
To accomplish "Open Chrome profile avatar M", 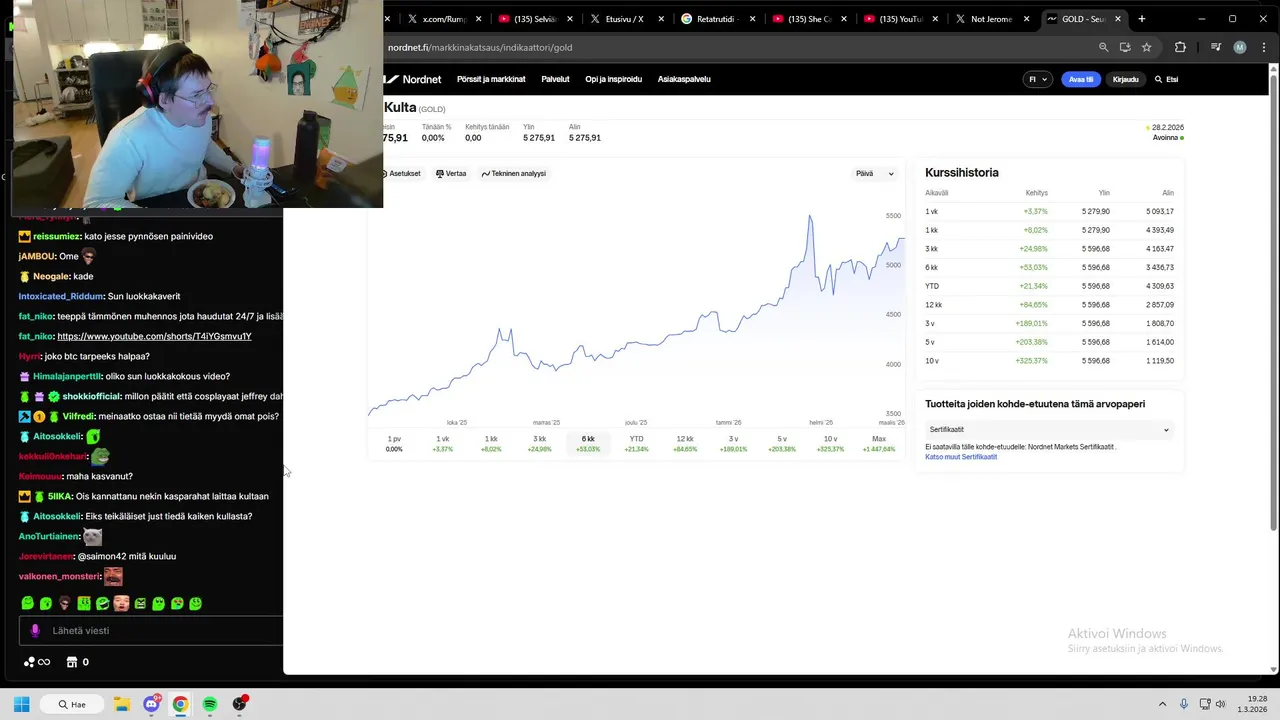I will (x=1240, y=47).
